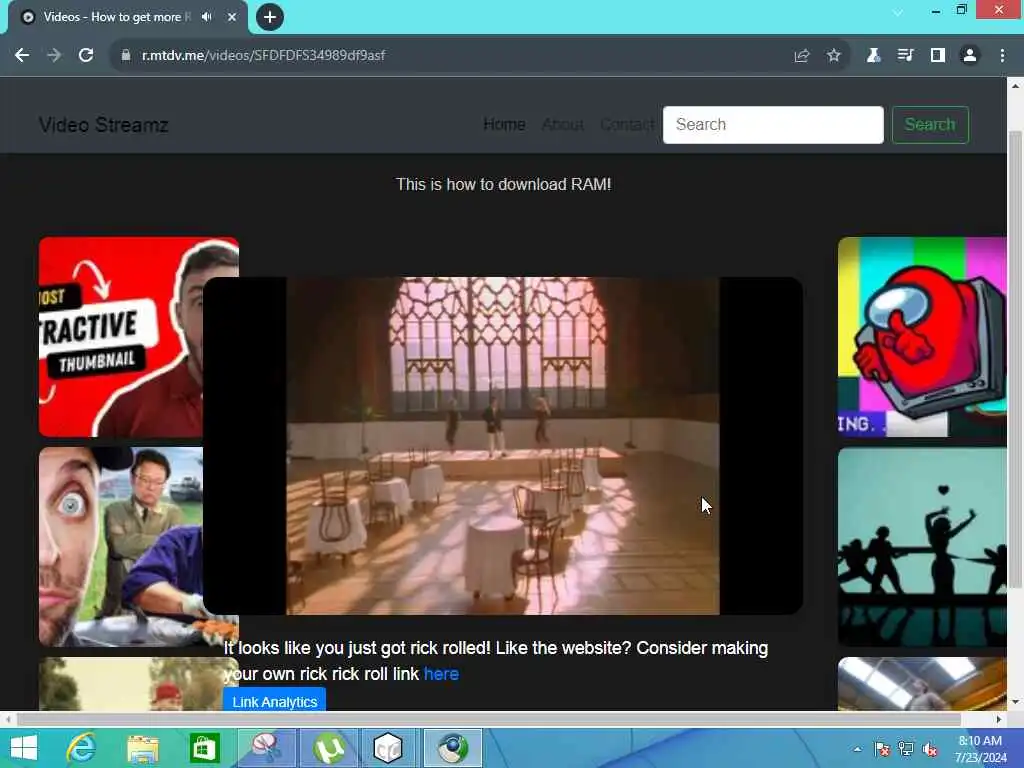Click the horizontal scrollbar thumb

pyautogui.click(x=488, y=719)
